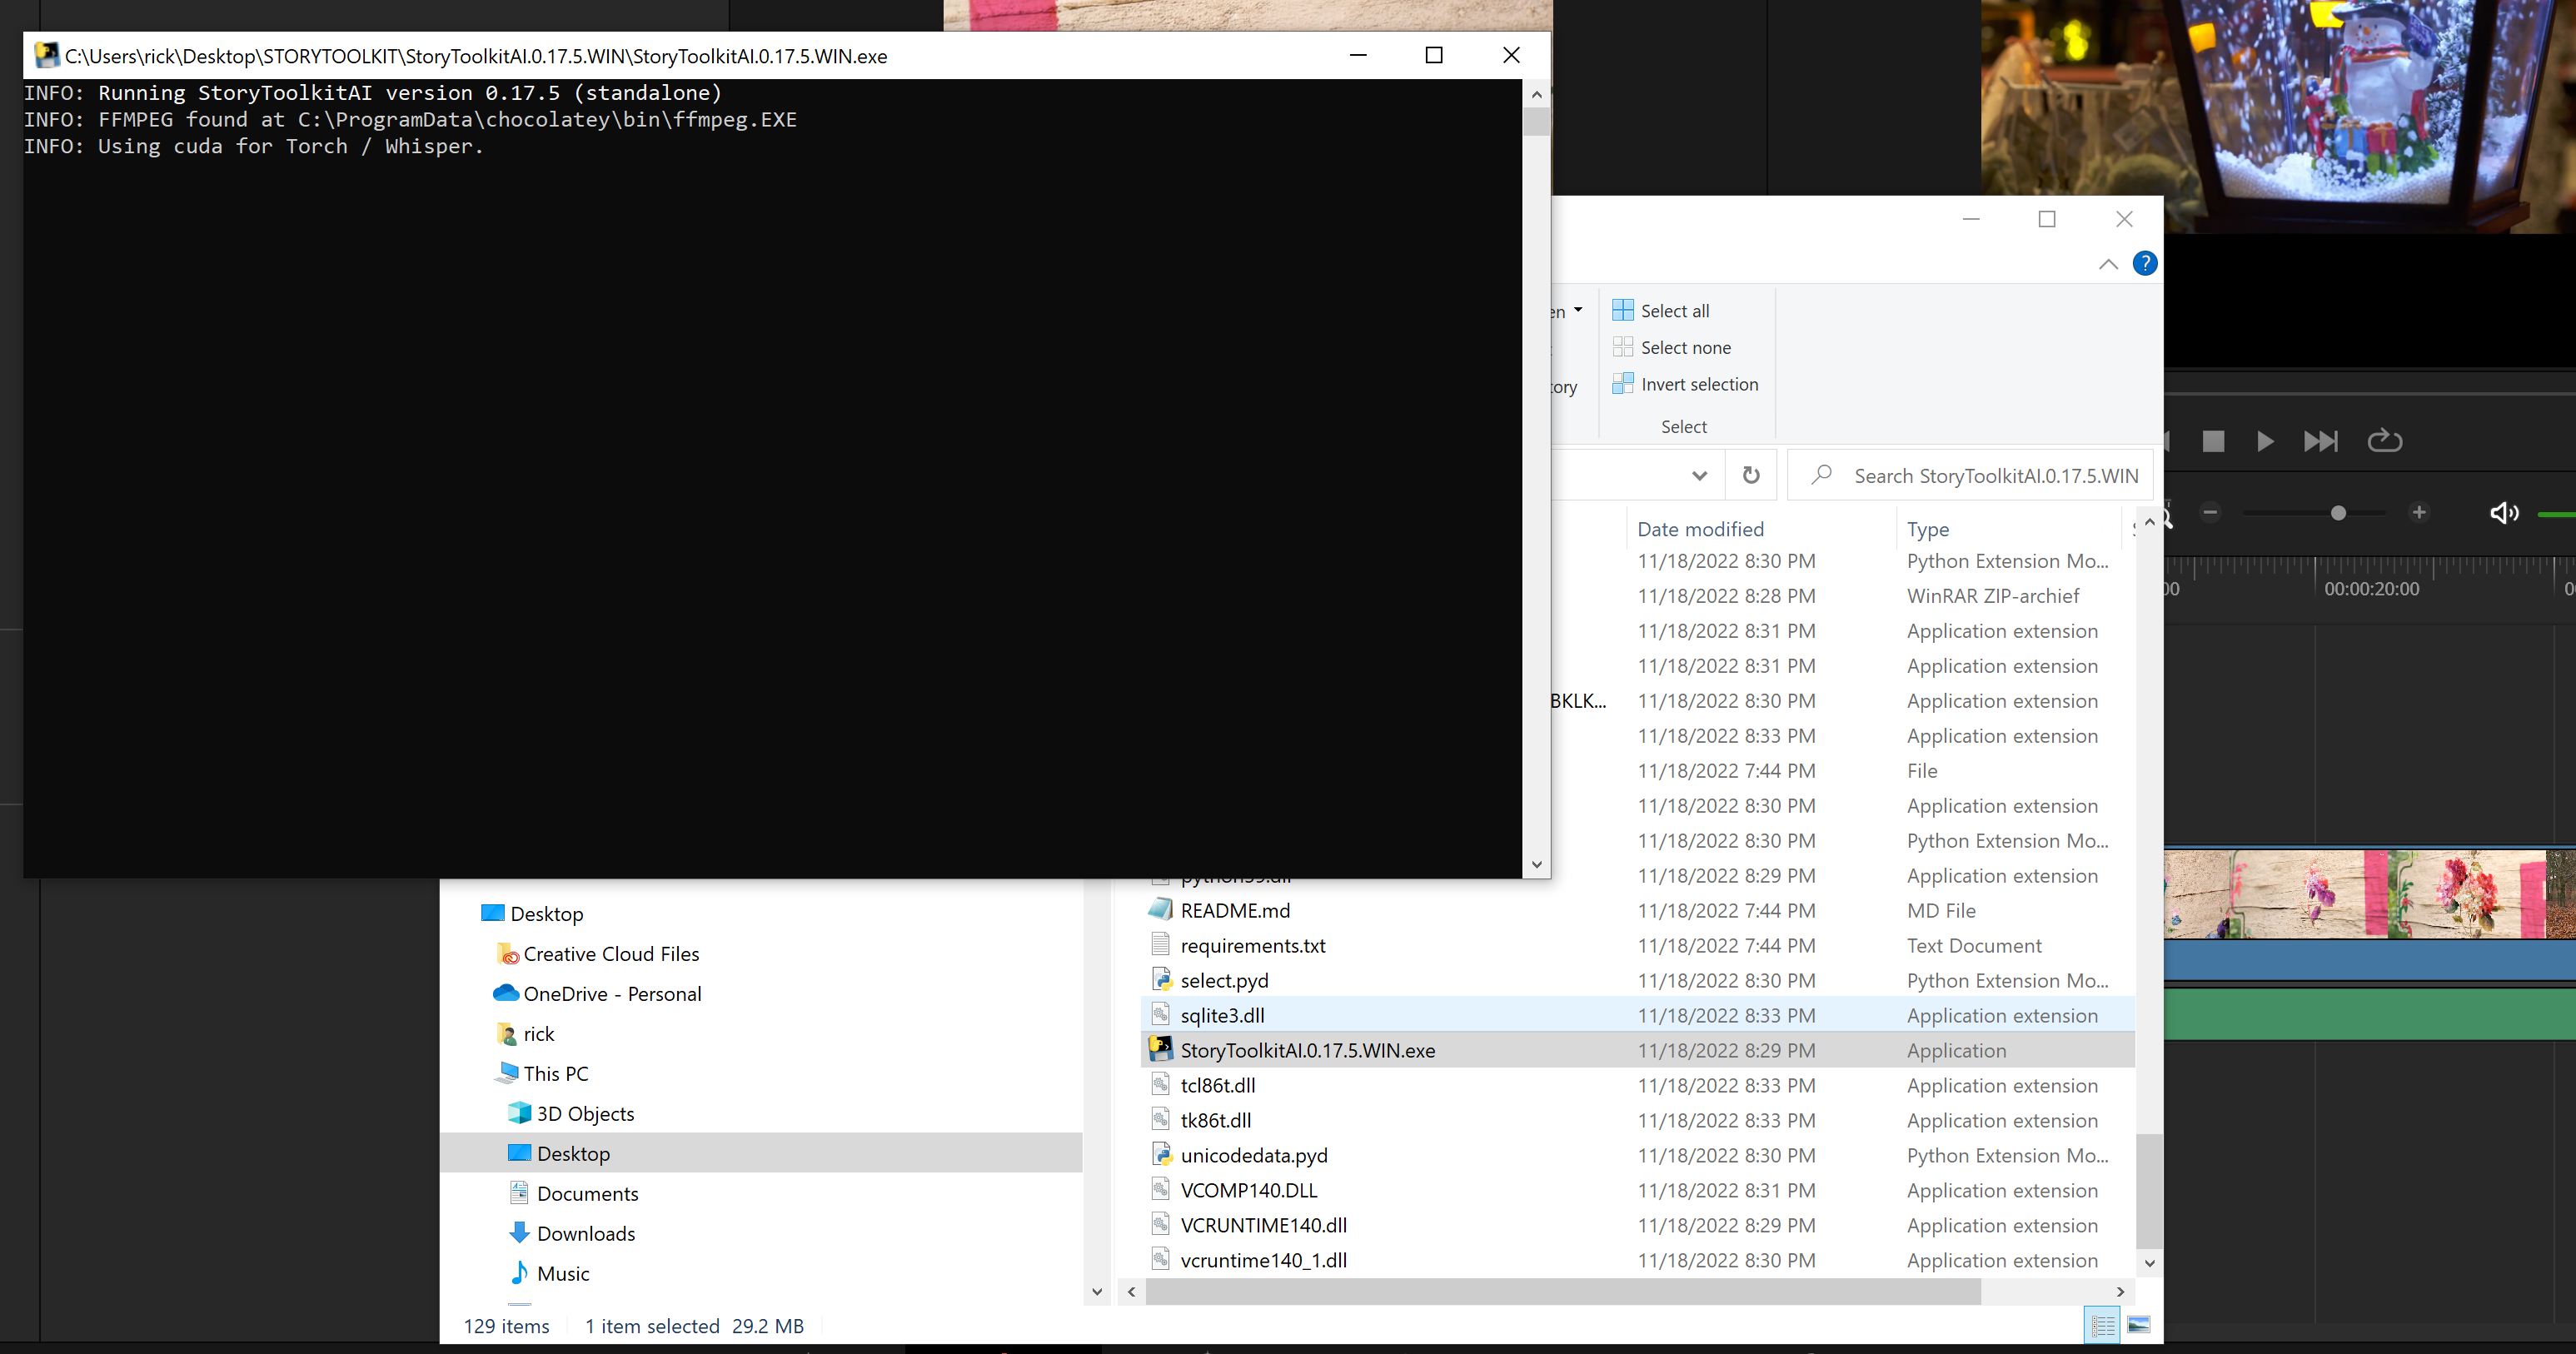Open address bar history dropdown
The width and height of the screenshot is (2576, 1354).
[x=1699, y=475]
